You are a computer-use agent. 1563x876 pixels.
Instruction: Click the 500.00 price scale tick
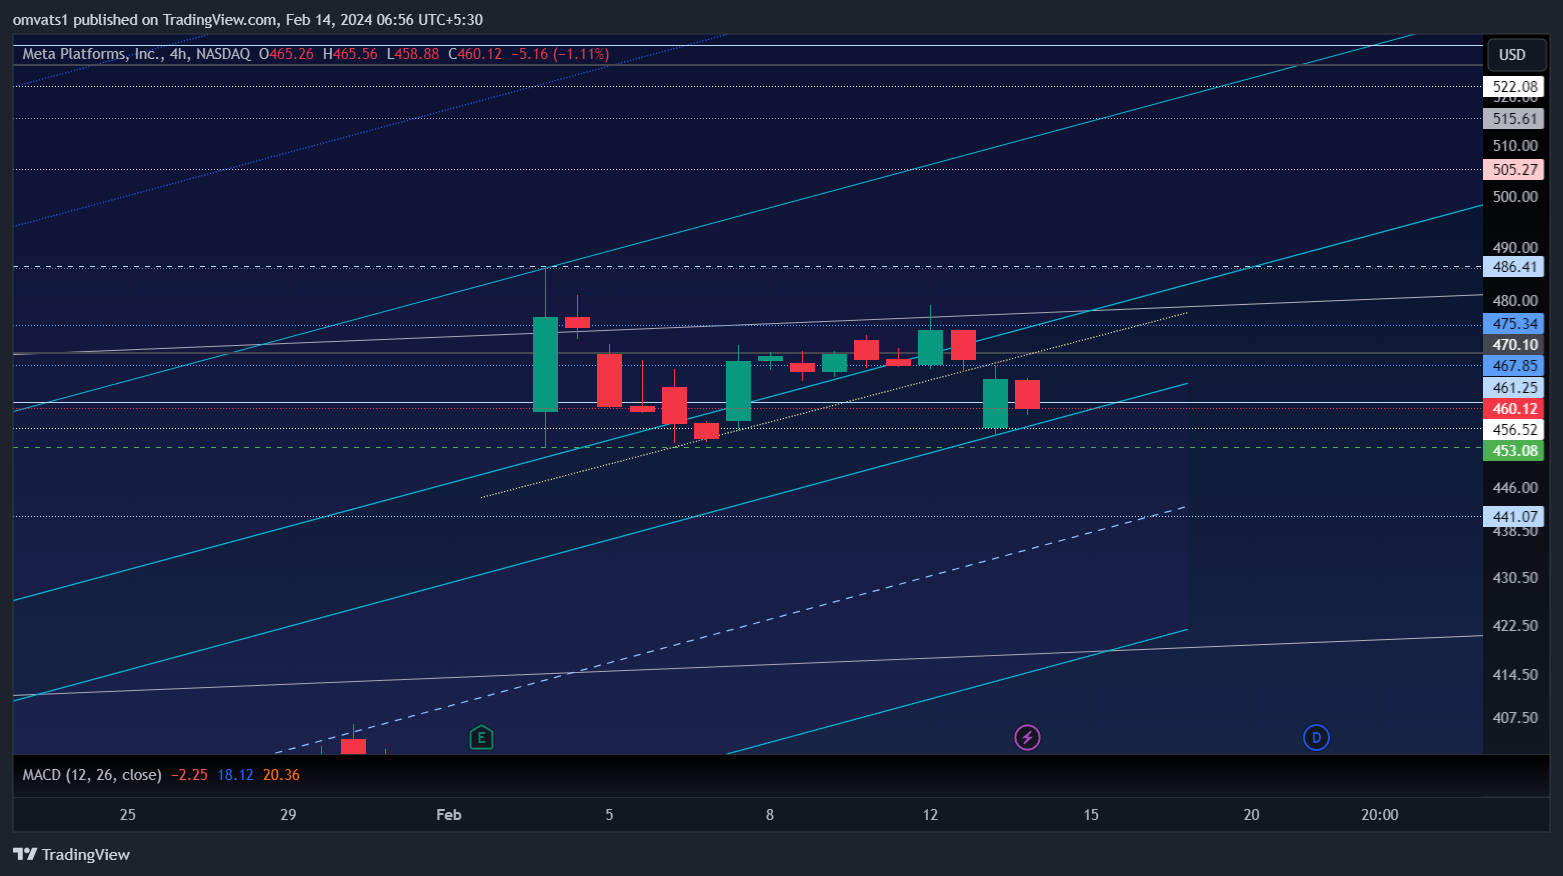[1515, 197]
